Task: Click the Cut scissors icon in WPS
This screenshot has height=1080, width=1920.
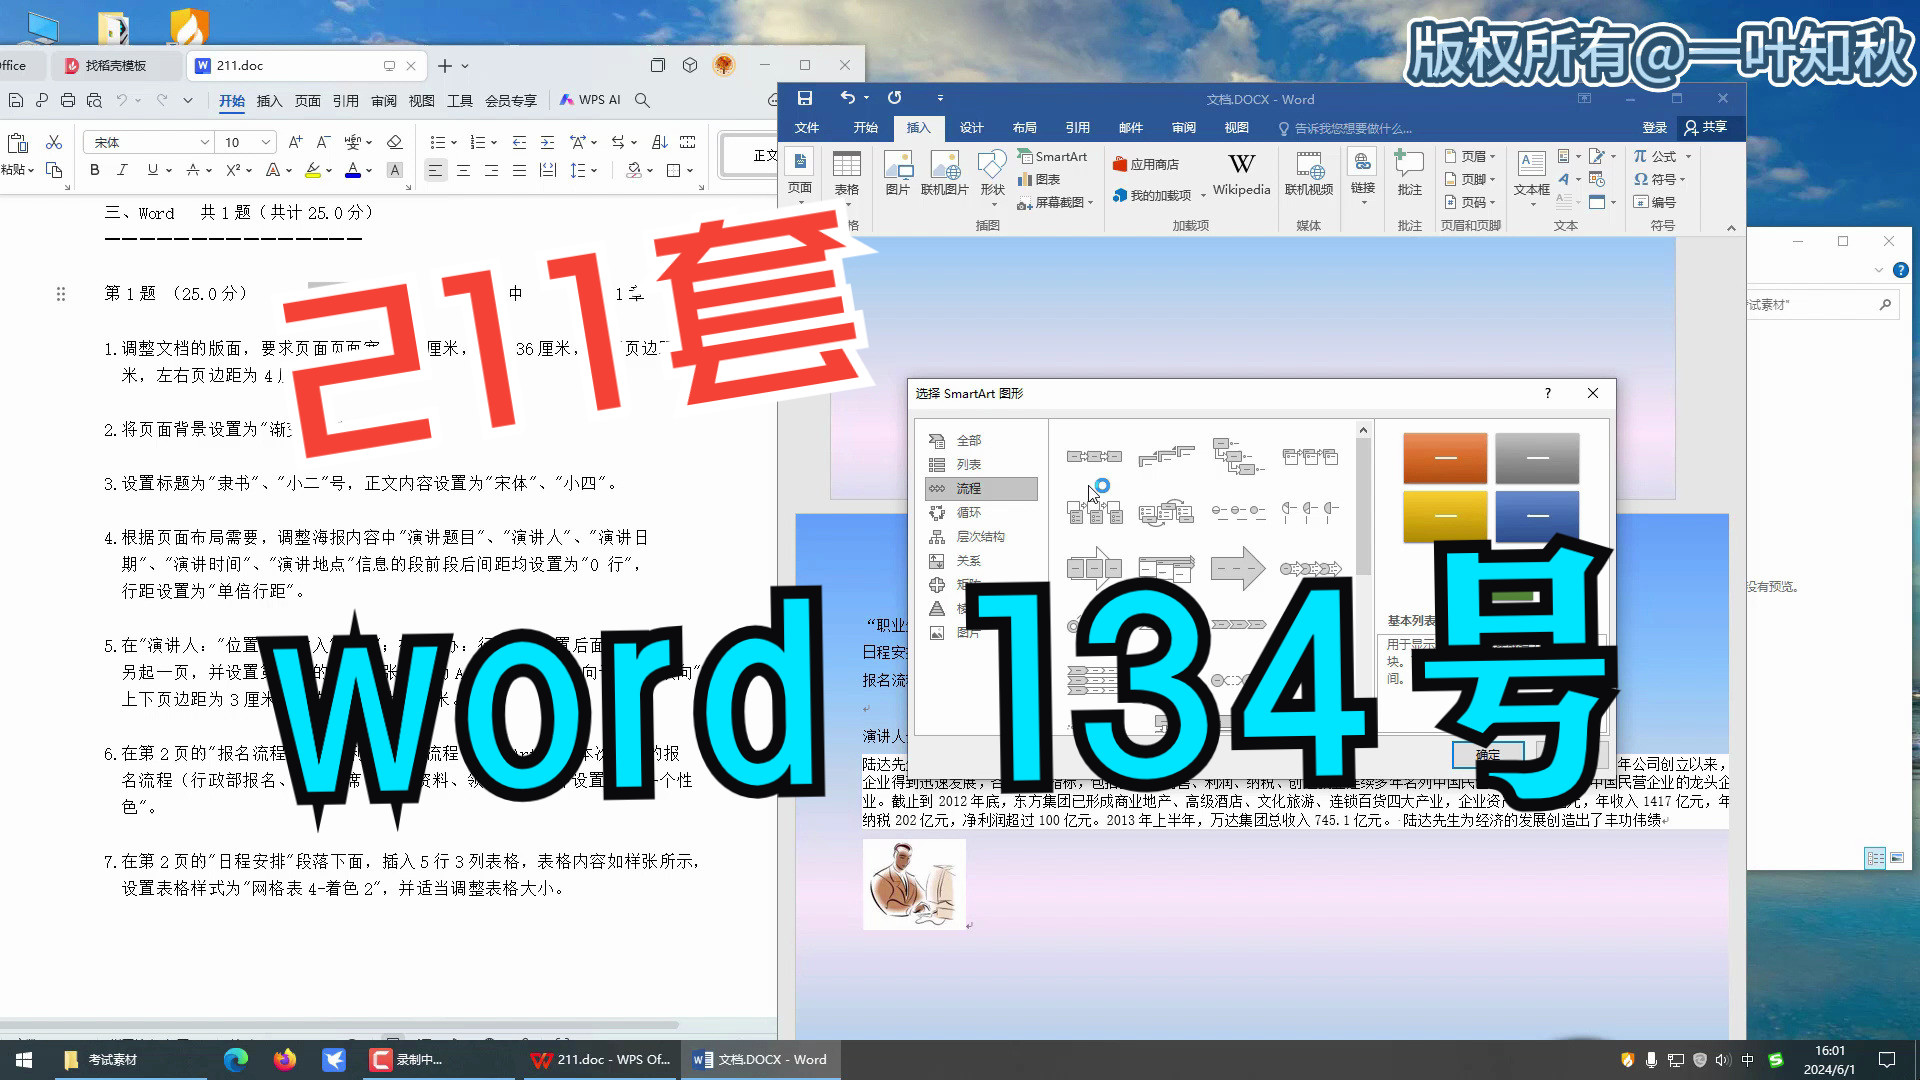Action: point(54,142)
